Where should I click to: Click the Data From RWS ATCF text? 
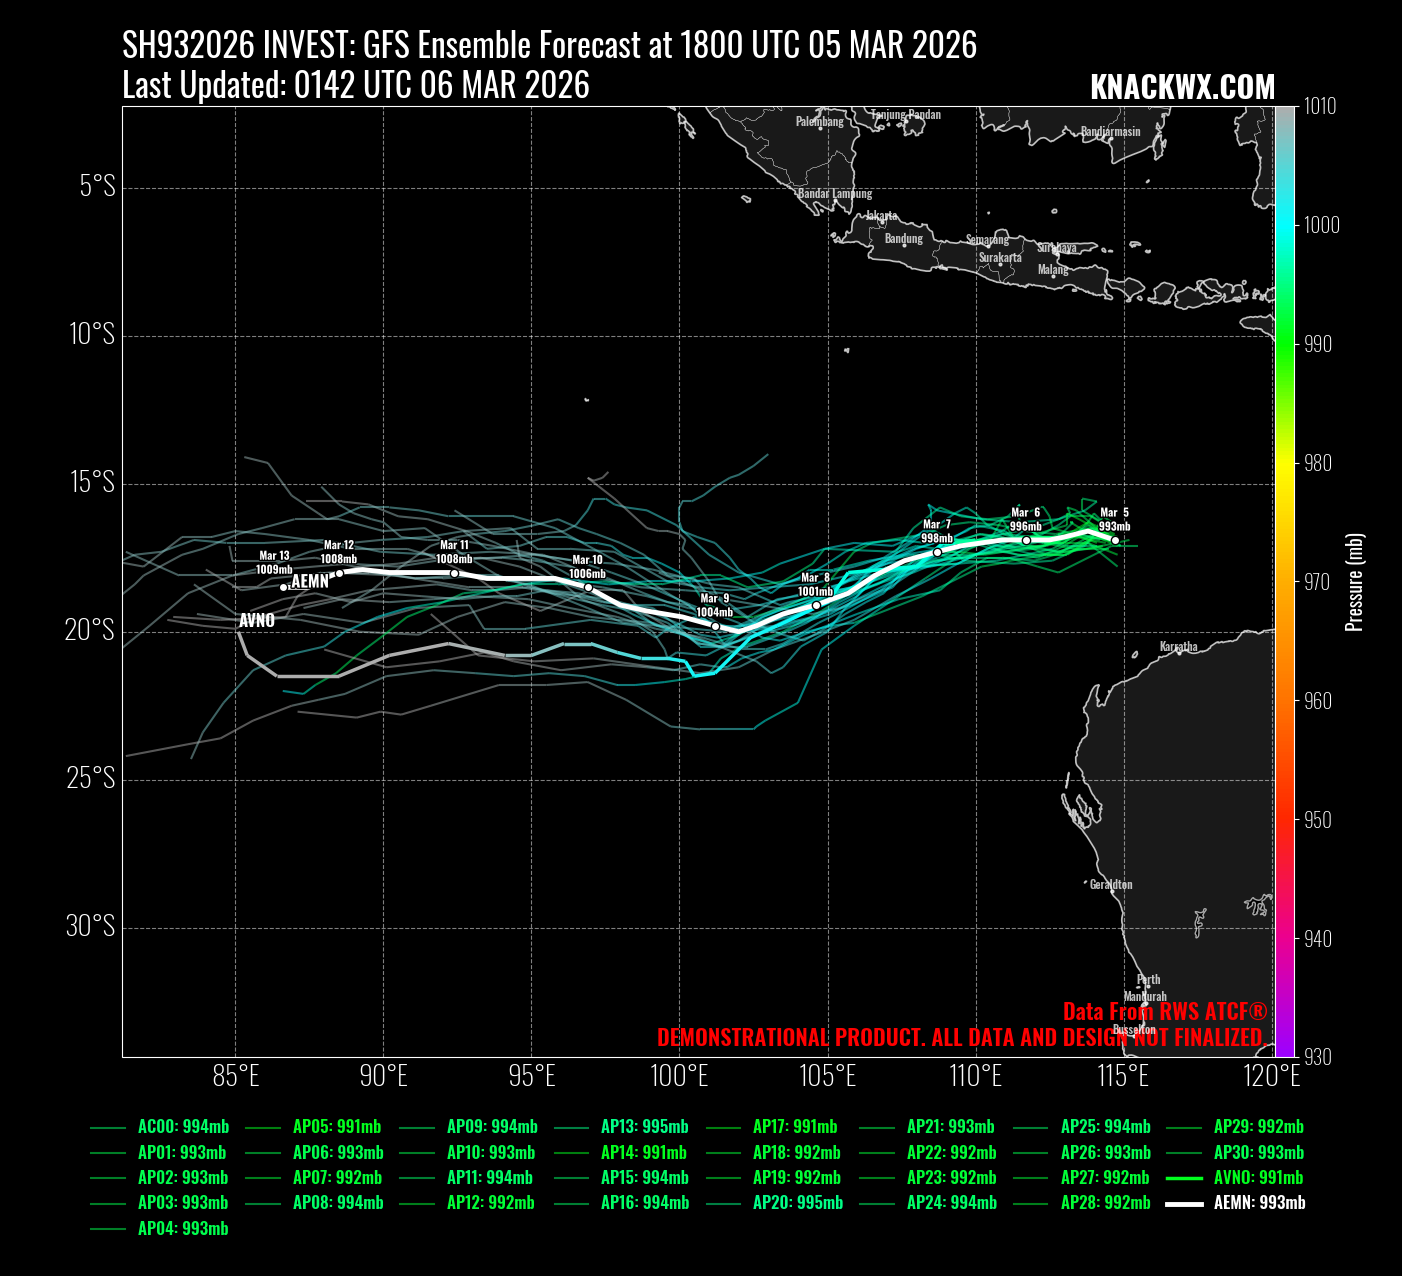point(1164,1011)
